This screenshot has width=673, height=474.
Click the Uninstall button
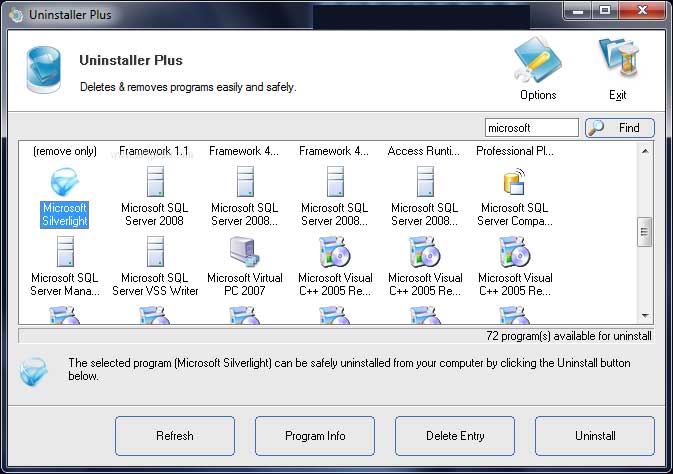pos(595,436)
